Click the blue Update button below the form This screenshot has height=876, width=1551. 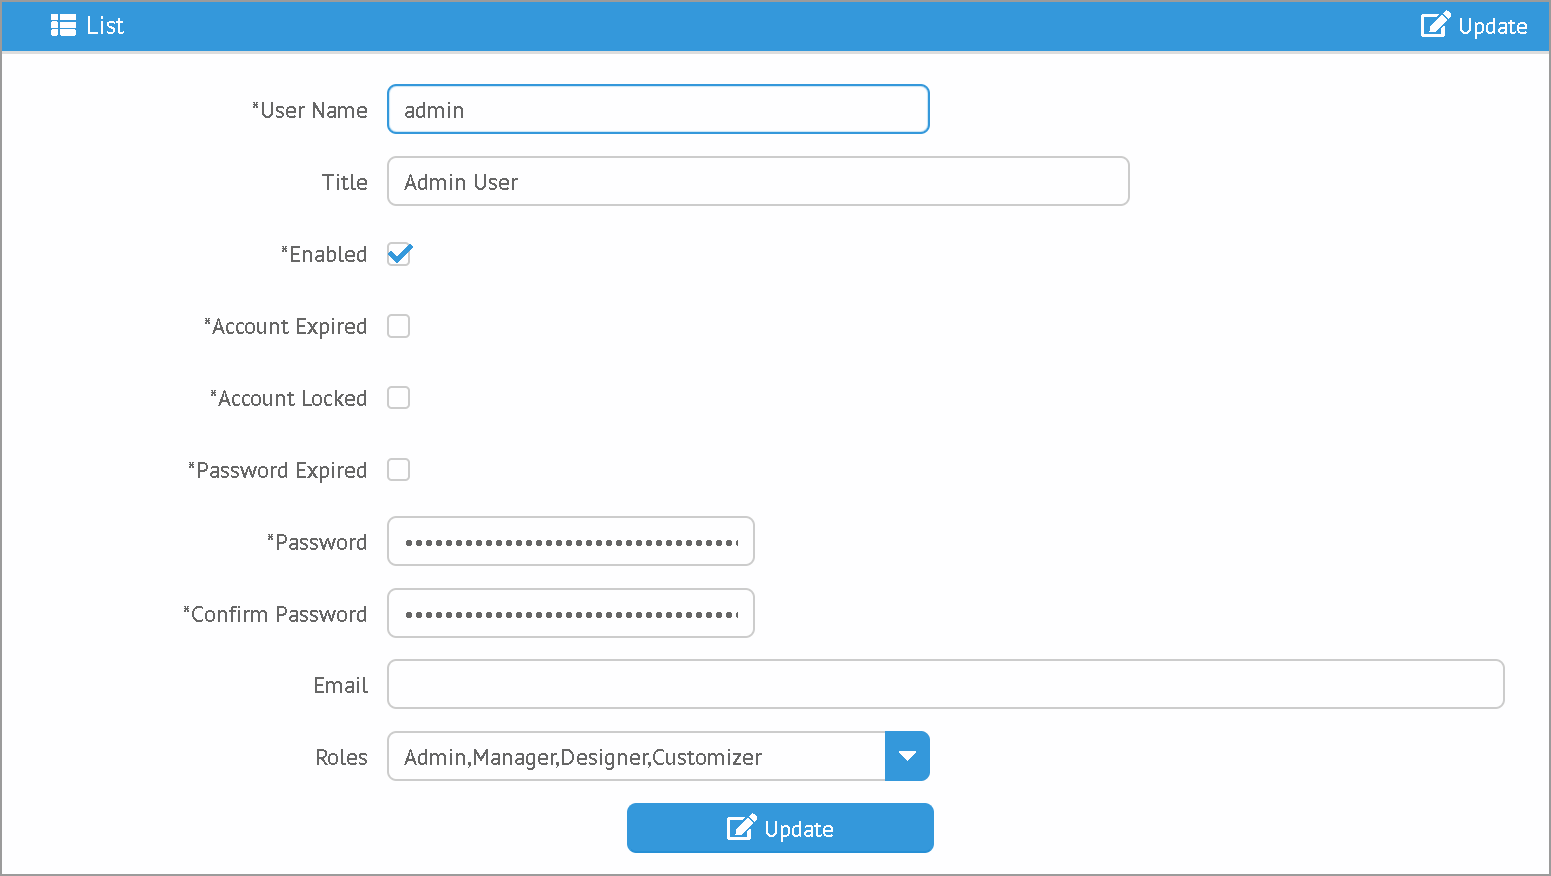780,828
